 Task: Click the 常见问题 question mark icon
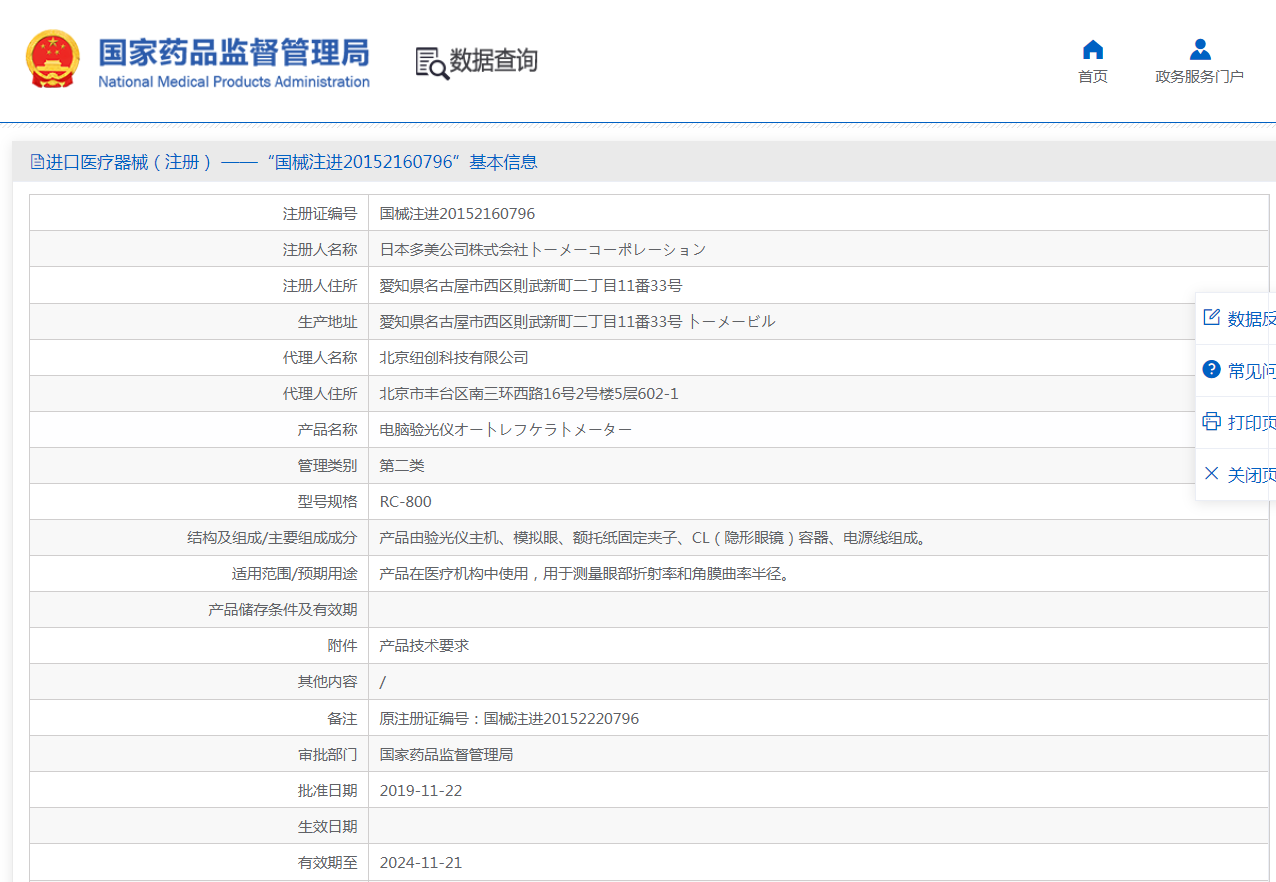click(x=1211, y=369)
